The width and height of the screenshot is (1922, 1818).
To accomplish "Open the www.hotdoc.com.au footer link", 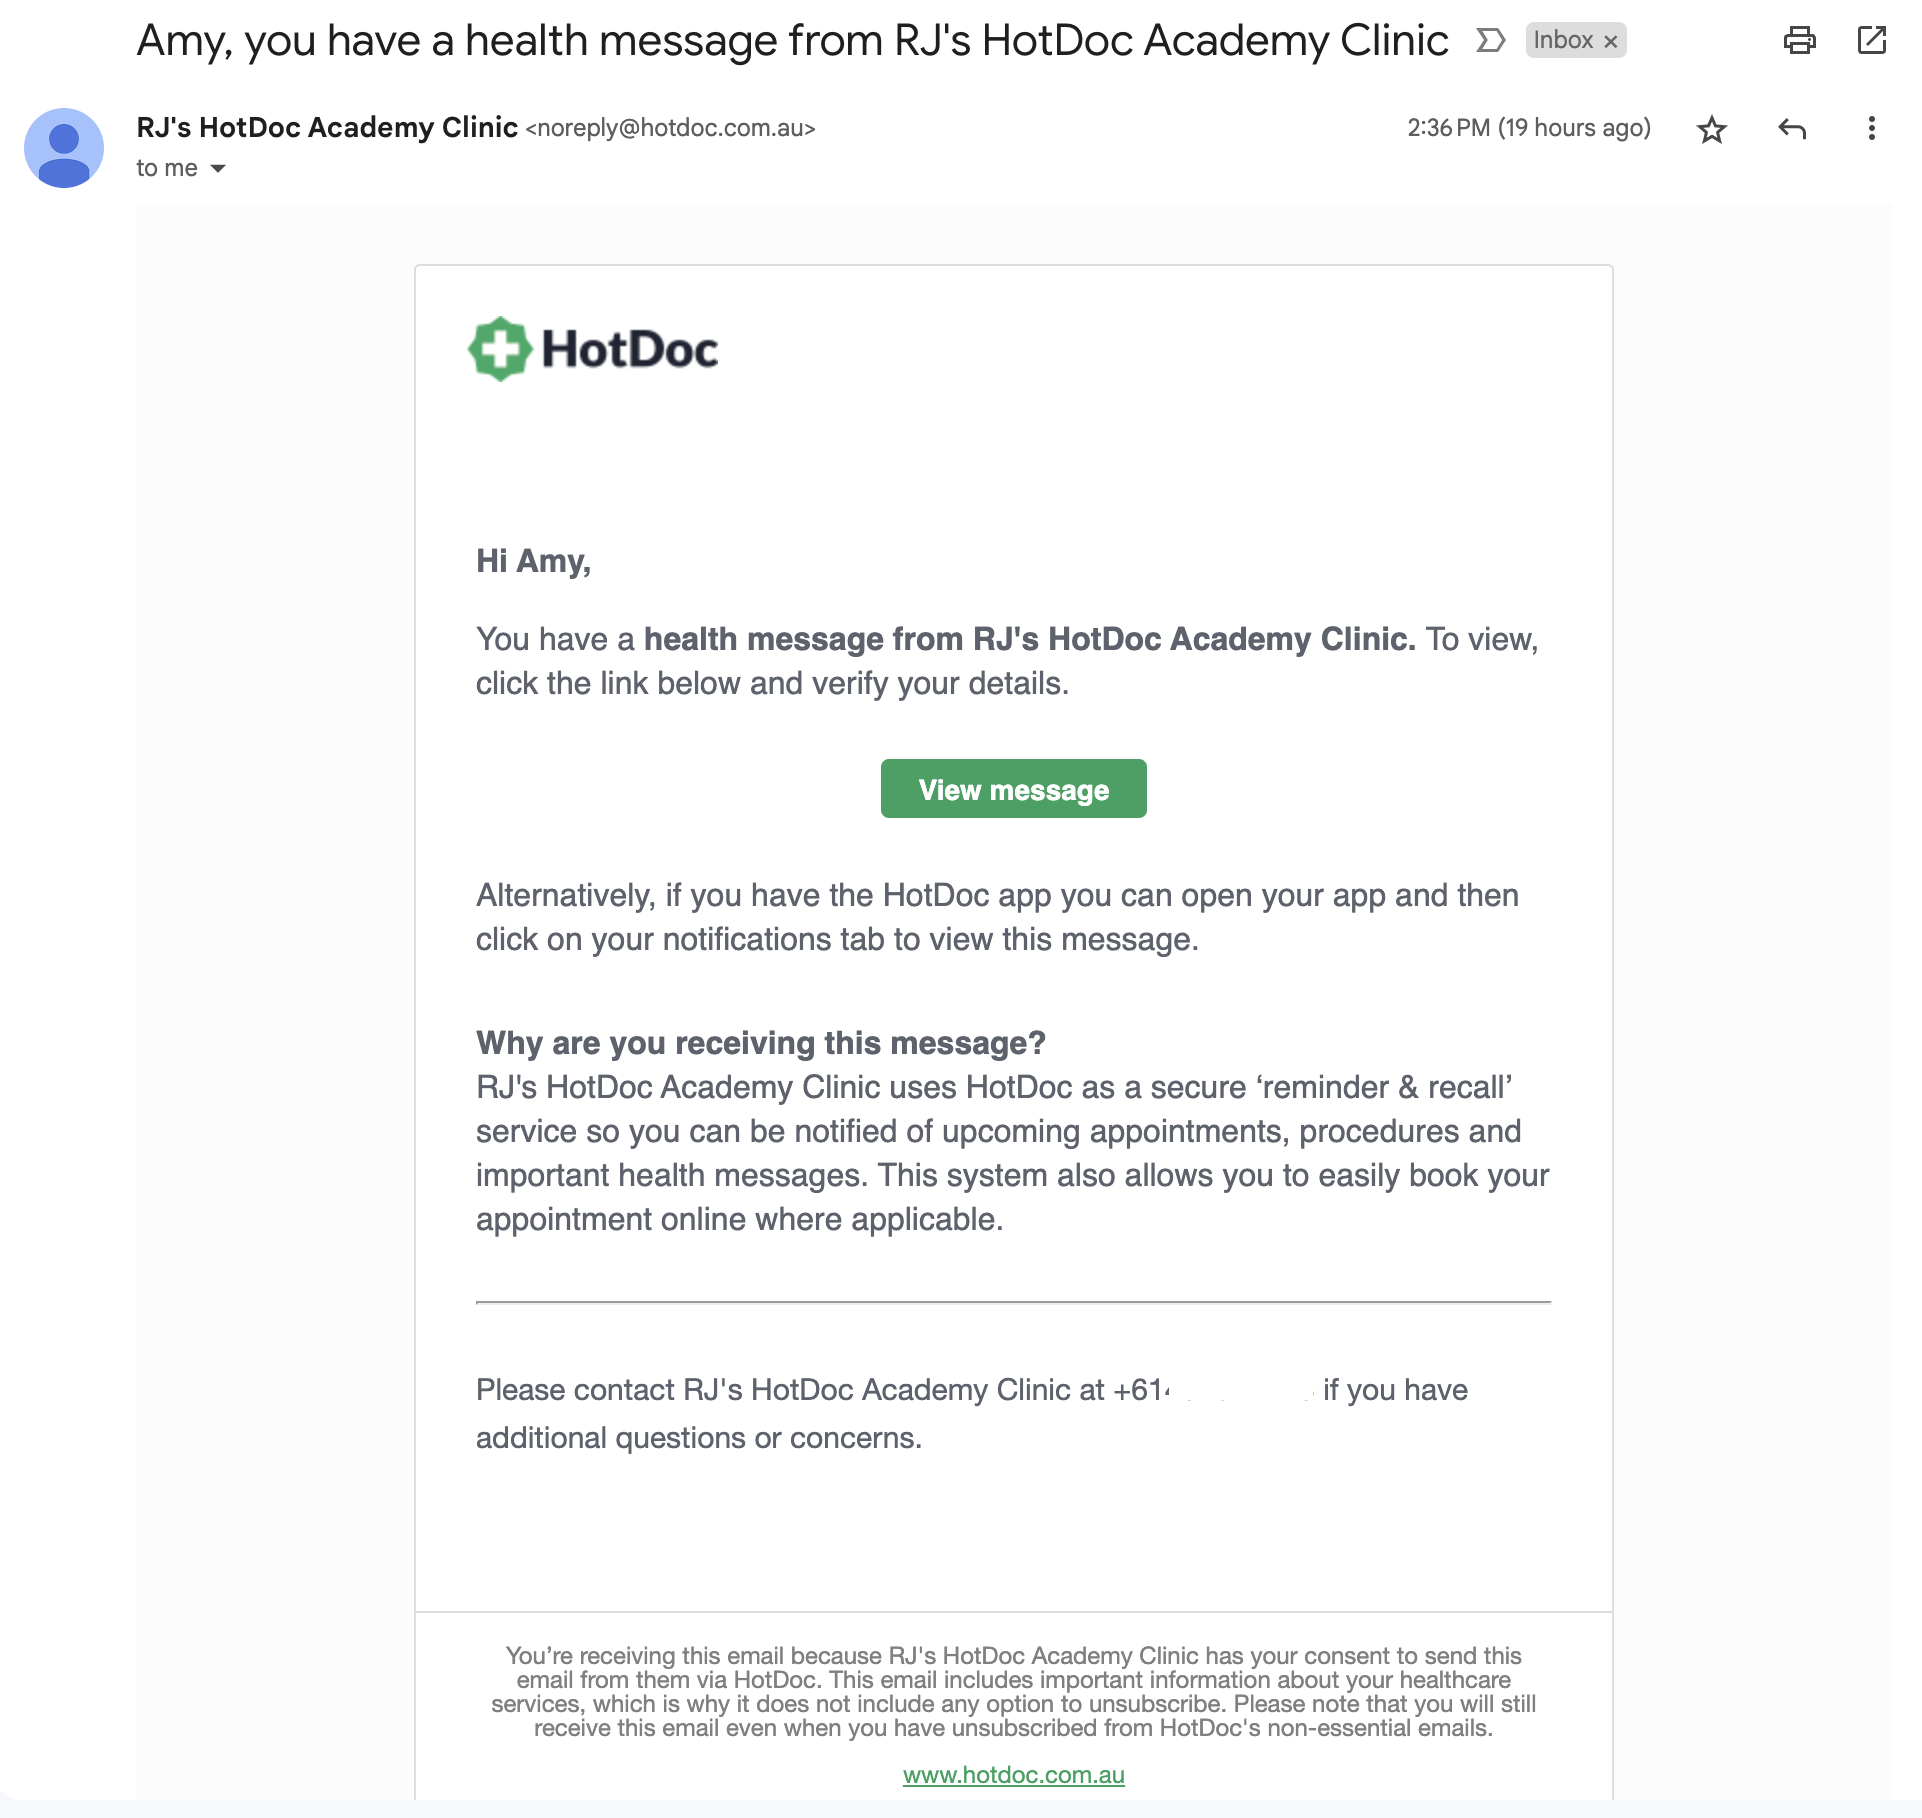I will coord(1013,1775).
